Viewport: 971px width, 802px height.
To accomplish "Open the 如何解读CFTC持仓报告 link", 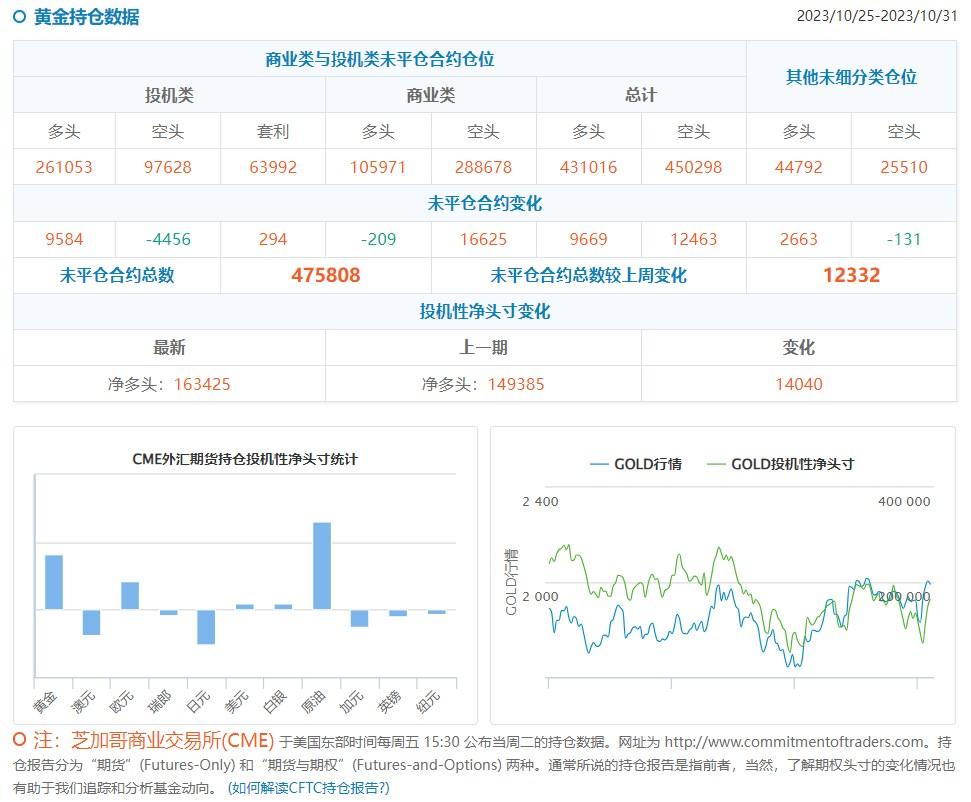I will click(310, 787).
